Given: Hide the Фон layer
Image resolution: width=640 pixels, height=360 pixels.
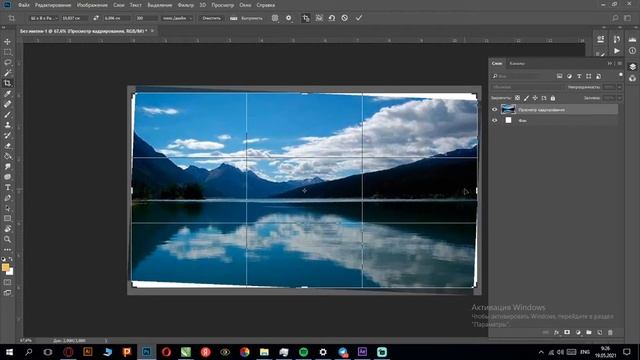Looking at the screenshot, I should pos(495,120).
